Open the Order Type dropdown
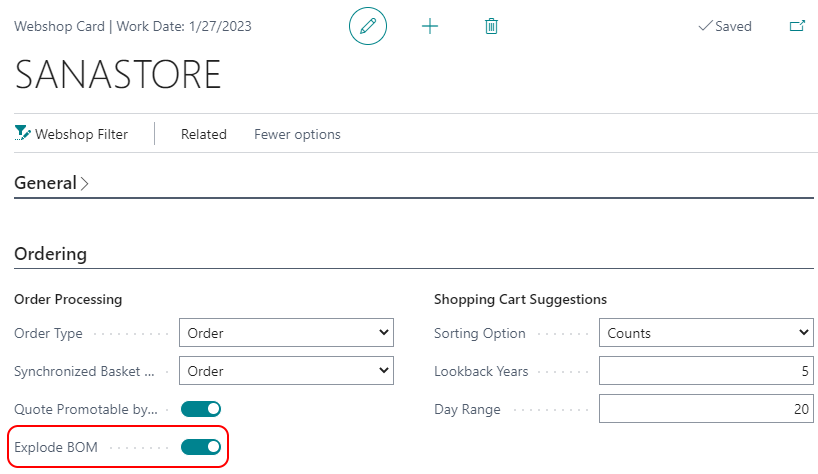818x474 pixels. coord(286,333)
